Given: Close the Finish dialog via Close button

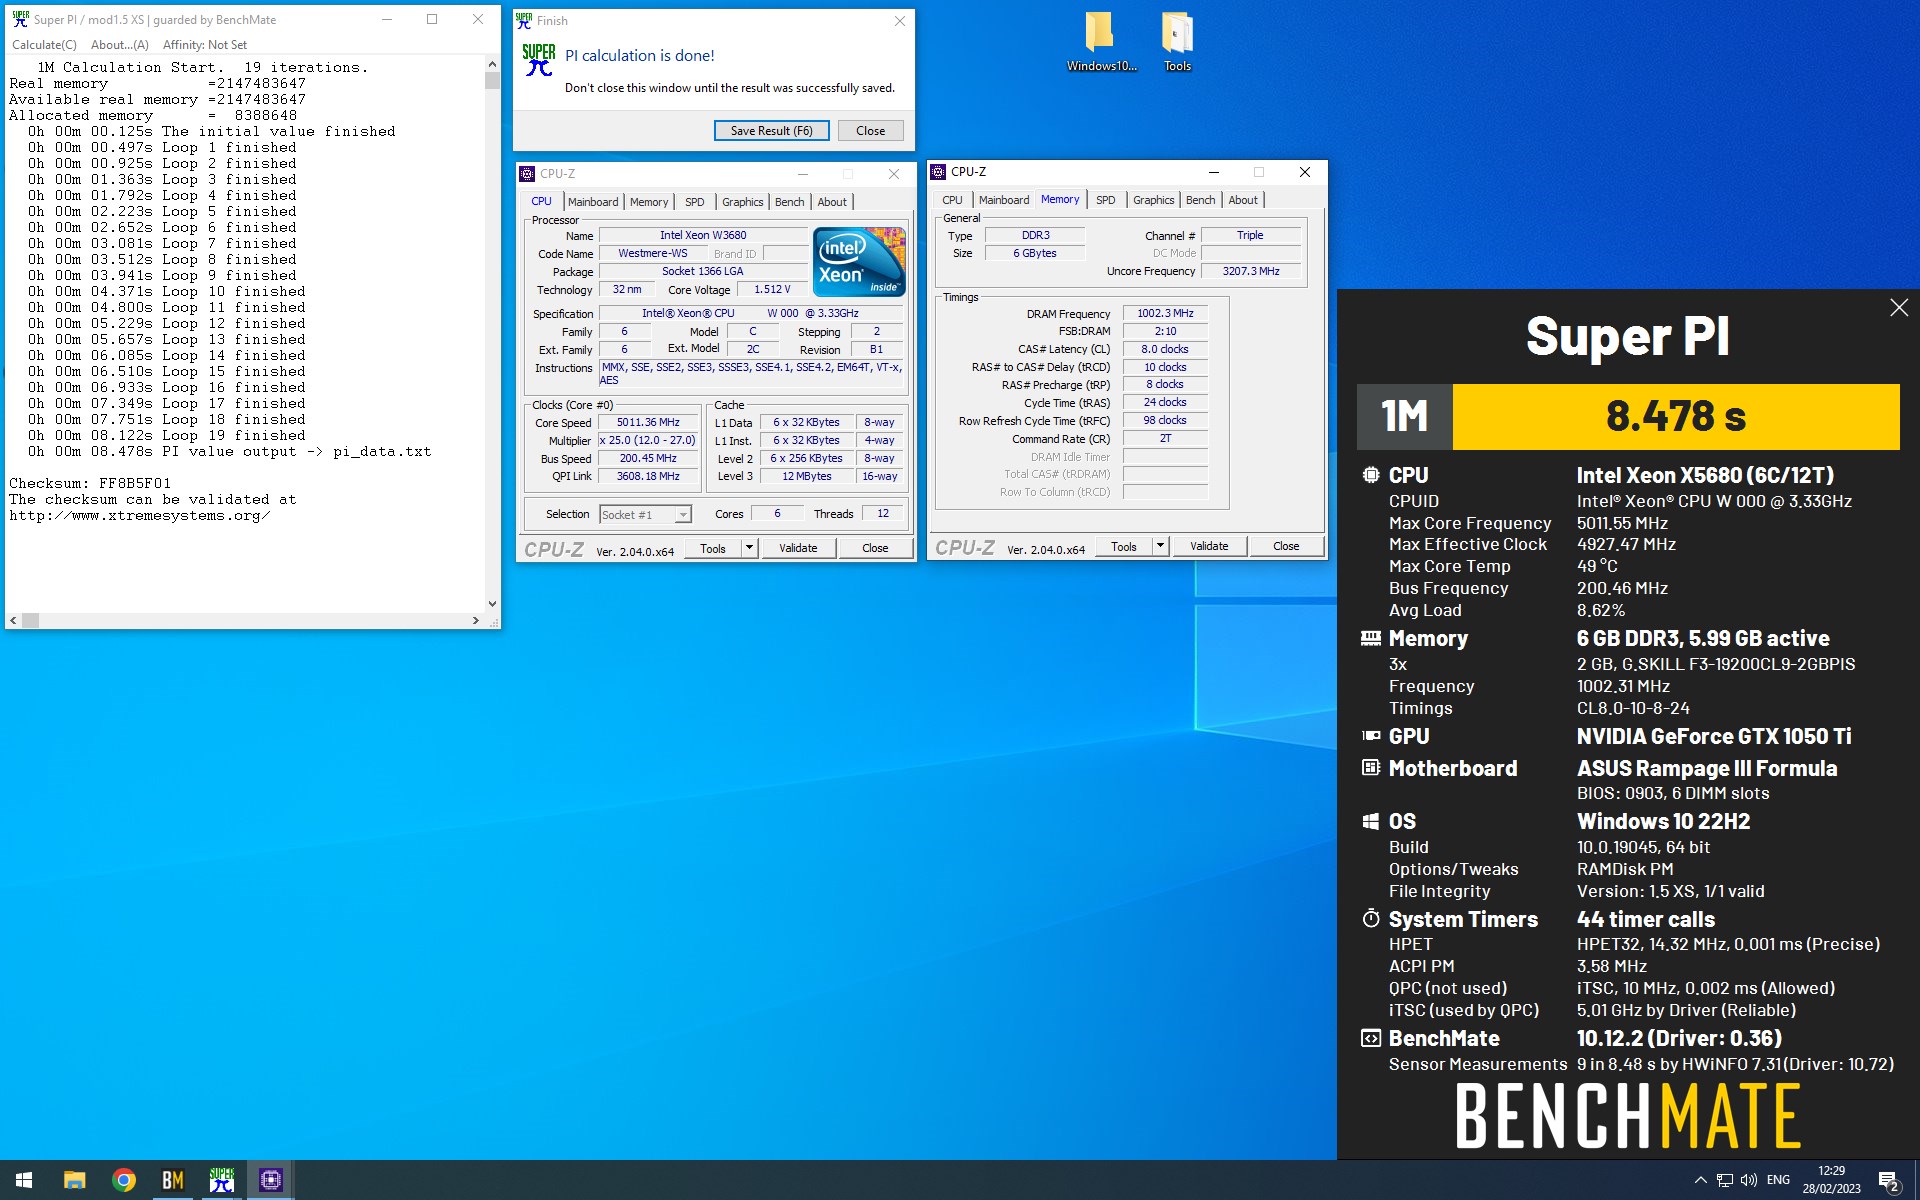Looking at the screenshot, I should 870,131.
